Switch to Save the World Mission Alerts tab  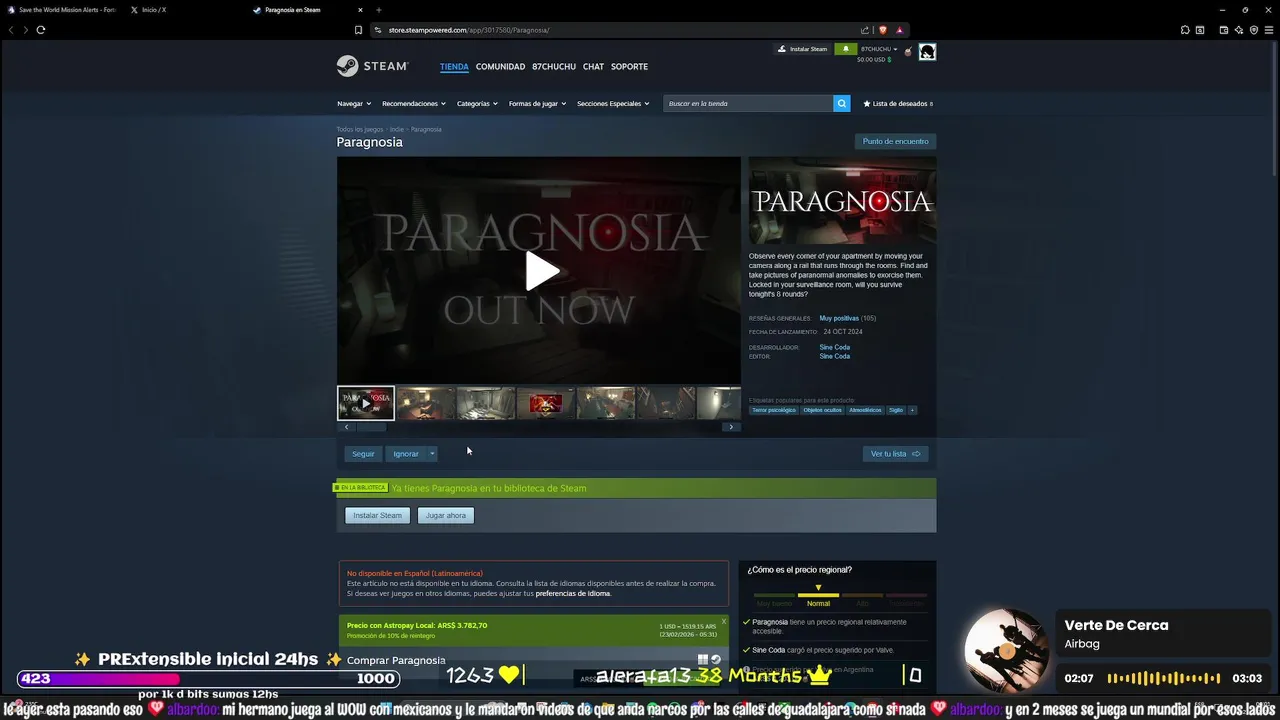tap(62, 10)
